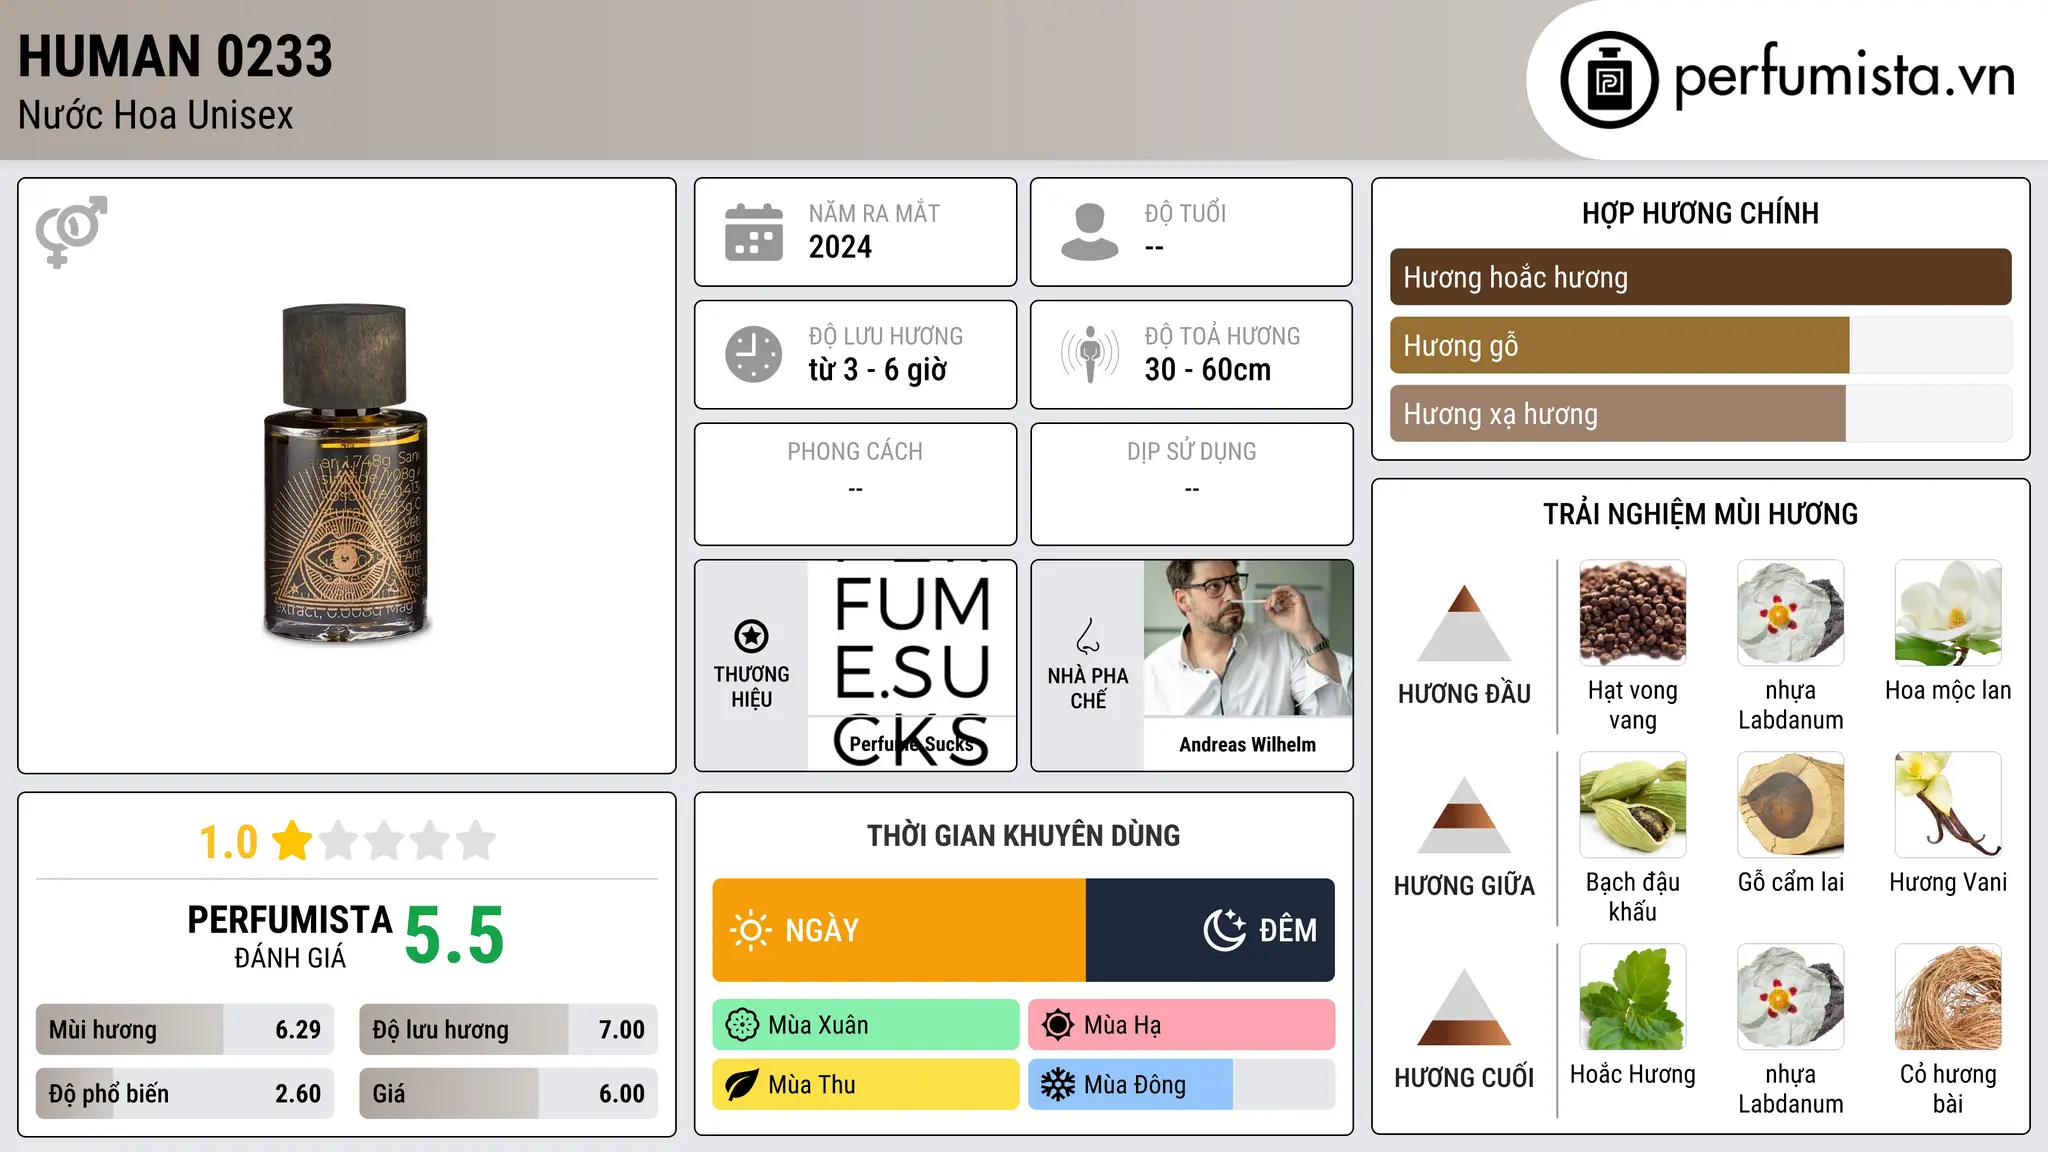Screen dimensions: 2048x1152
Task: Click the Hương cuối pyramid icon
Action: pyautogui.click(x=1464, y=1007)
